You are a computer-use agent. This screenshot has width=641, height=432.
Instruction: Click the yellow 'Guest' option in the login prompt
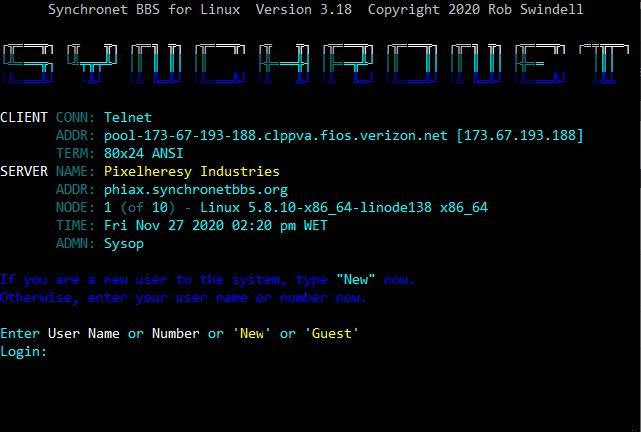click(332, 334)
